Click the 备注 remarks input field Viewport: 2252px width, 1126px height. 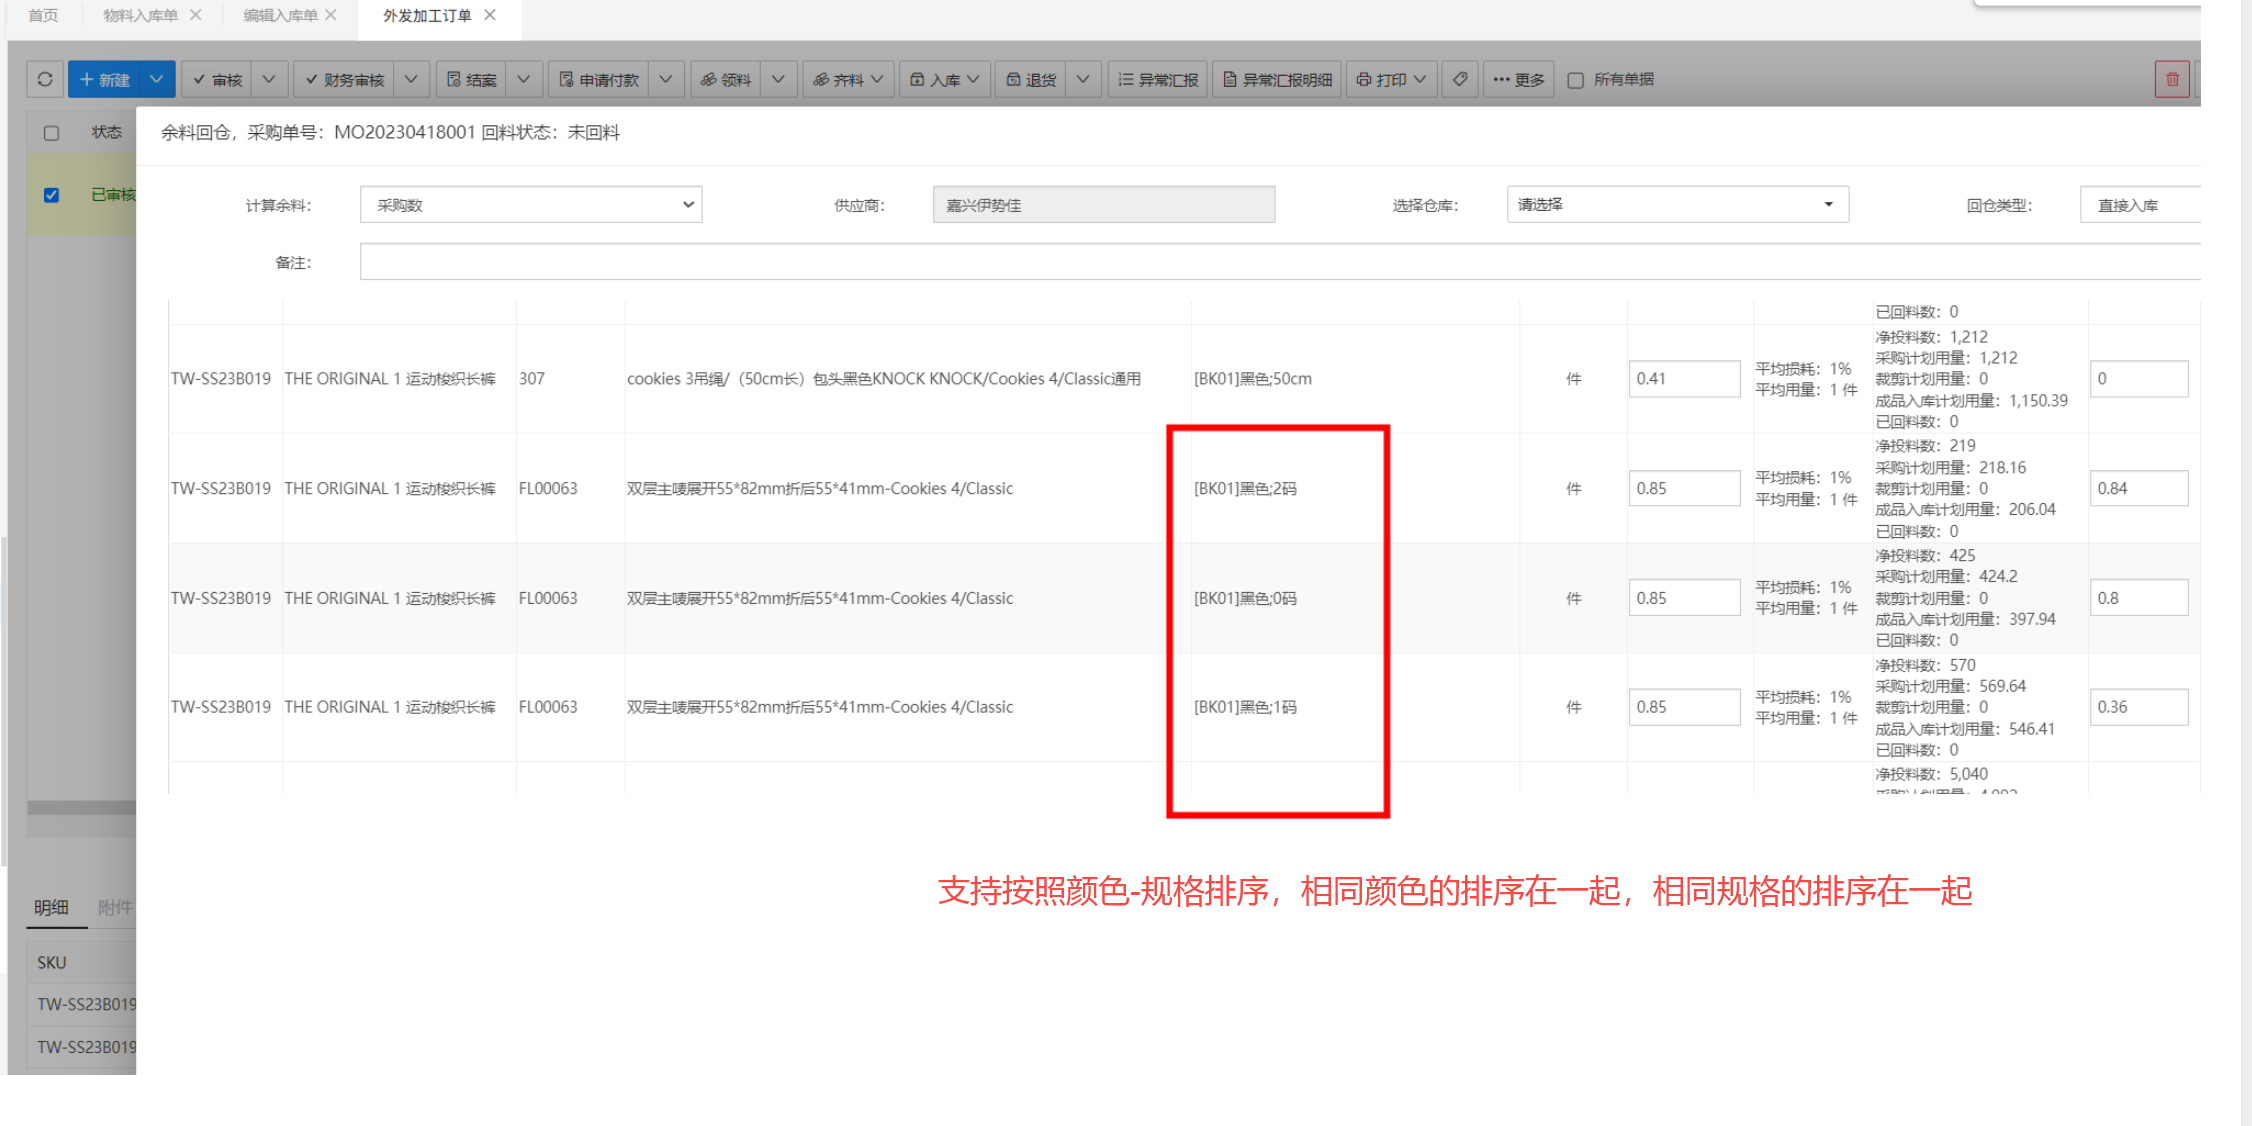click(x=1278, y=262)
